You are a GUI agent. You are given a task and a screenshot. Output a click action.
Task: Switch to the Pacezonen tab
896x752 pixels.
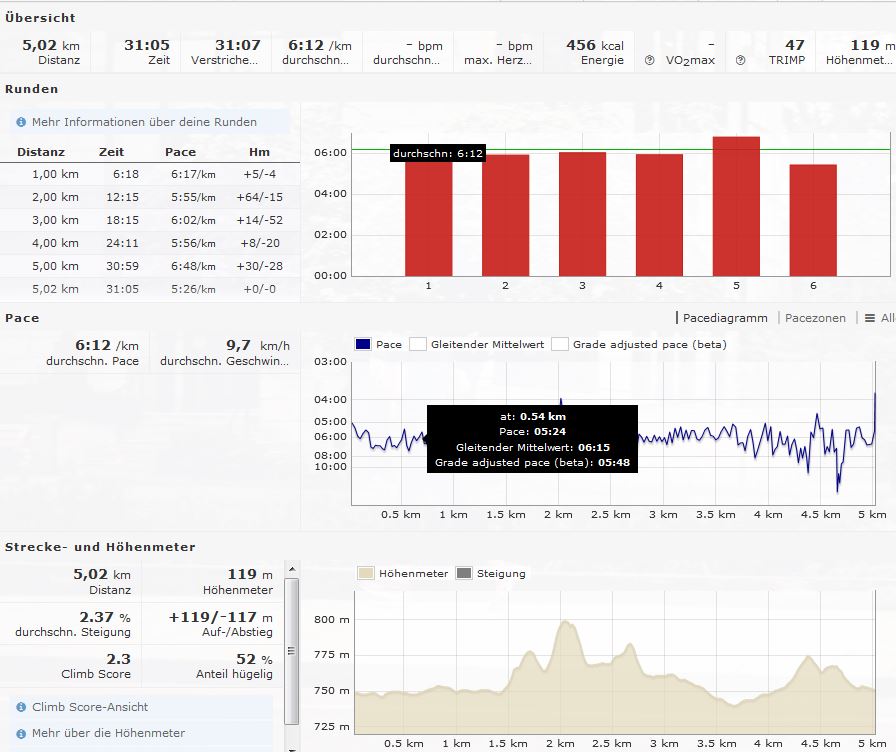(815, 318)
